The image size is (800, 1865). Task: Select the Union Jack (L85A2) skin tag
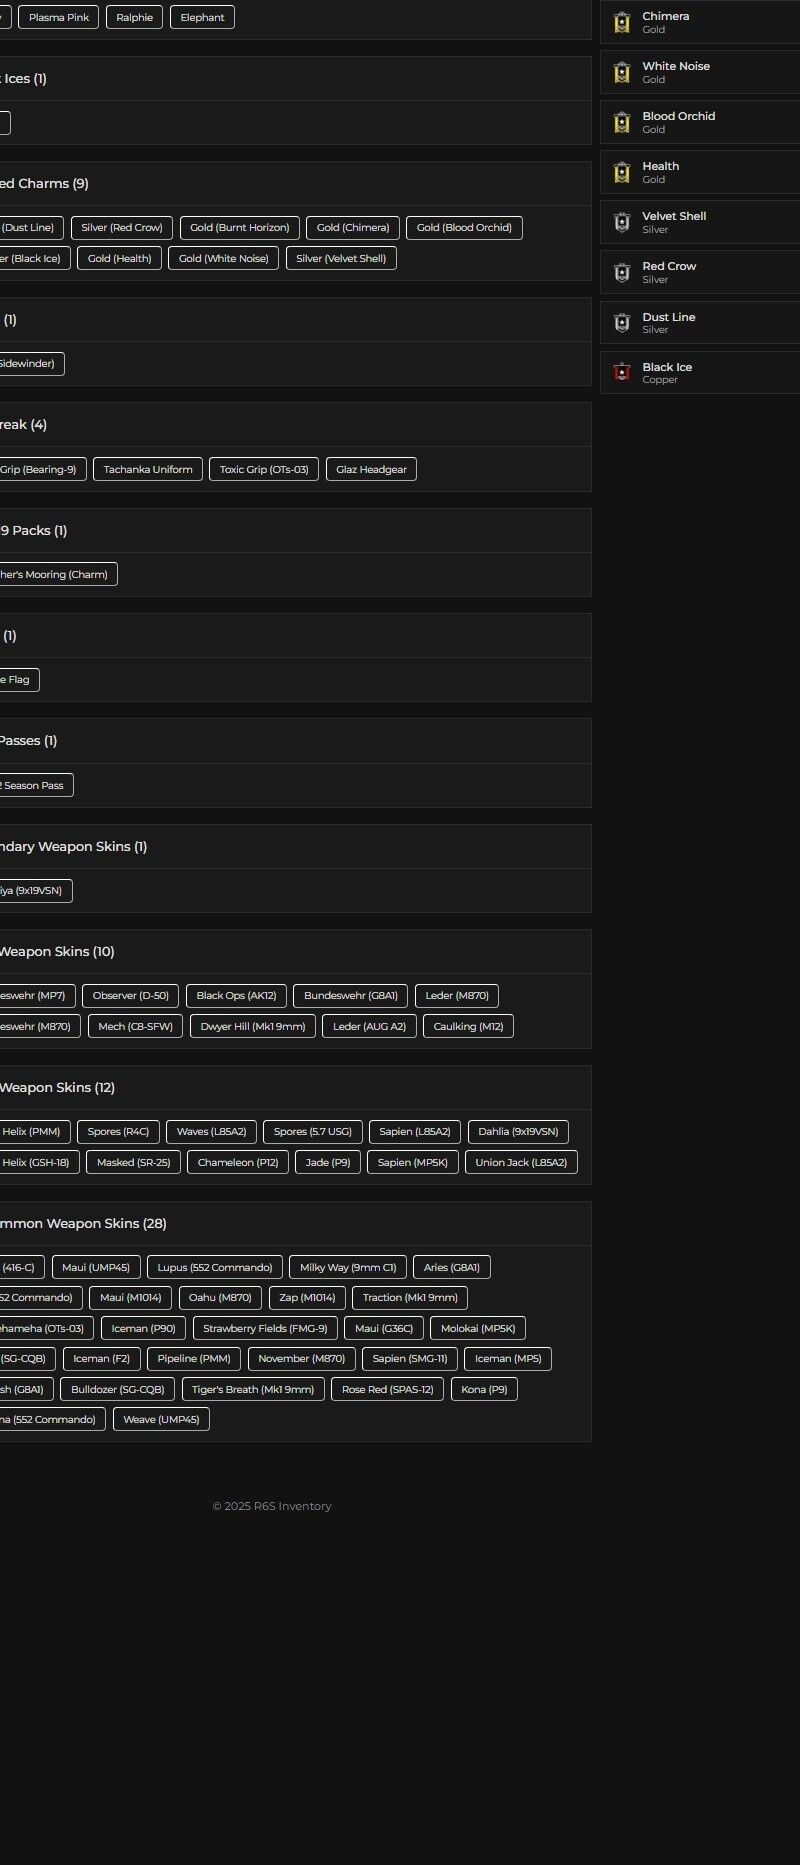521,1162
